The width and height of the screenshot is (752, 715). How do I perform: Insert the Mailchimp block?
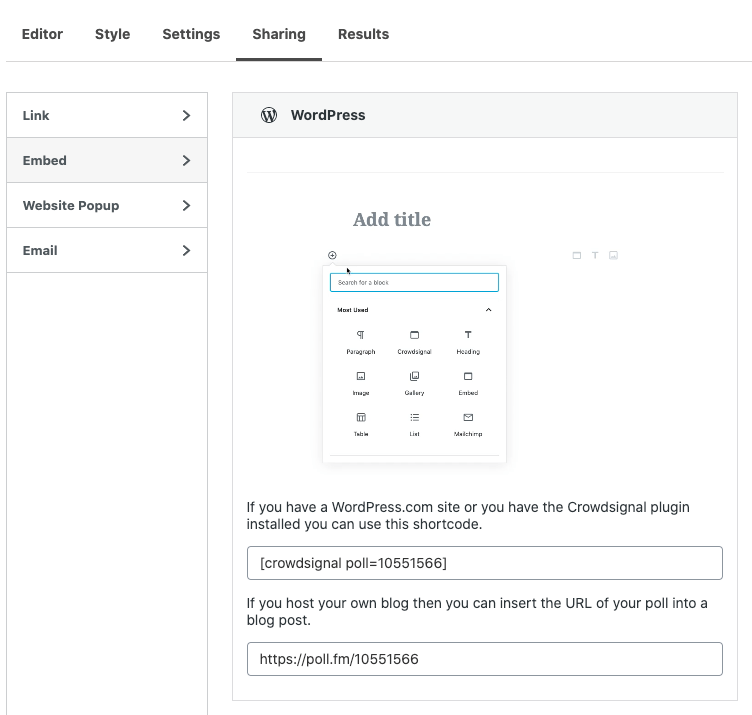point(468,418)
